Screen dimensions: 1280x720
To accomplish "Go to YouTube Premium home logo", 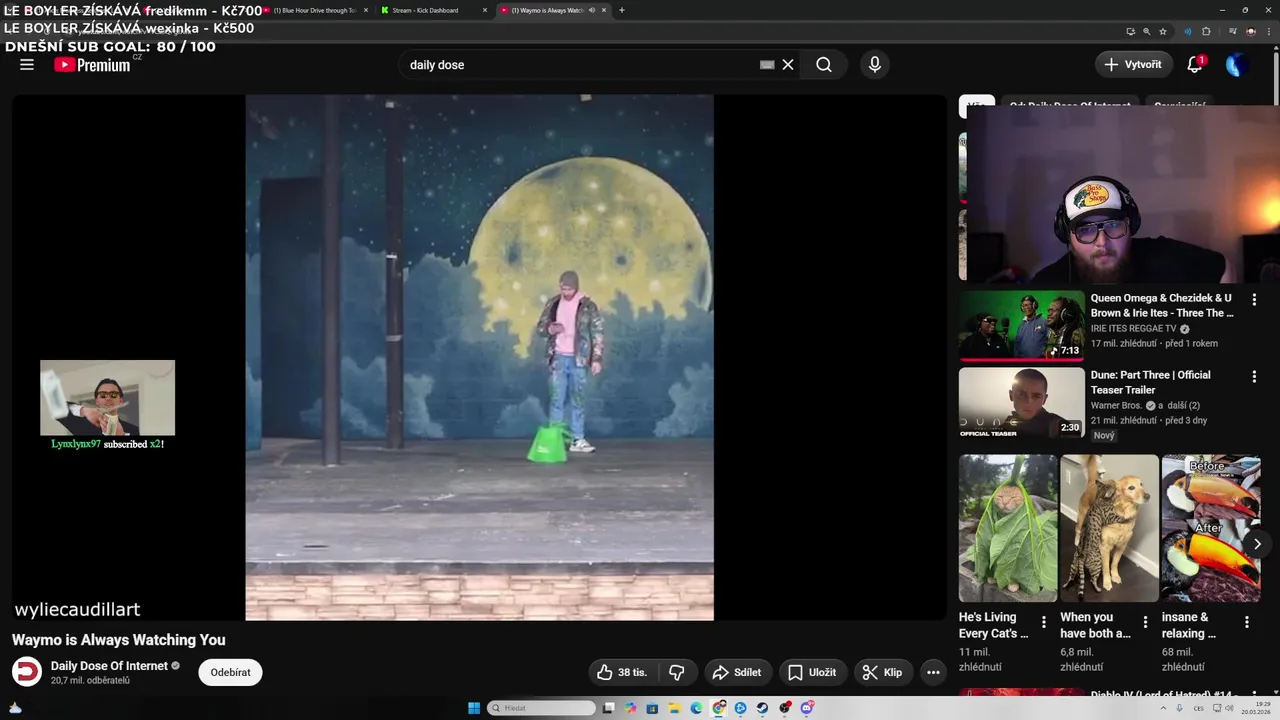I will coord(93,65).
